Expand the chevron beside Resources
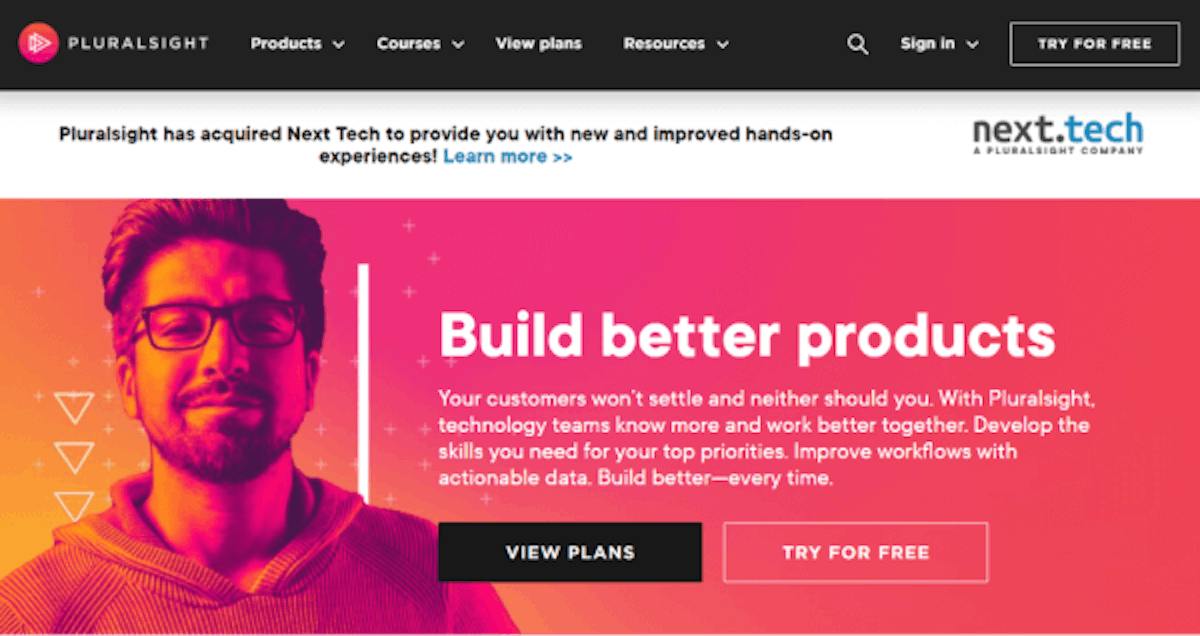 [723, 45]
